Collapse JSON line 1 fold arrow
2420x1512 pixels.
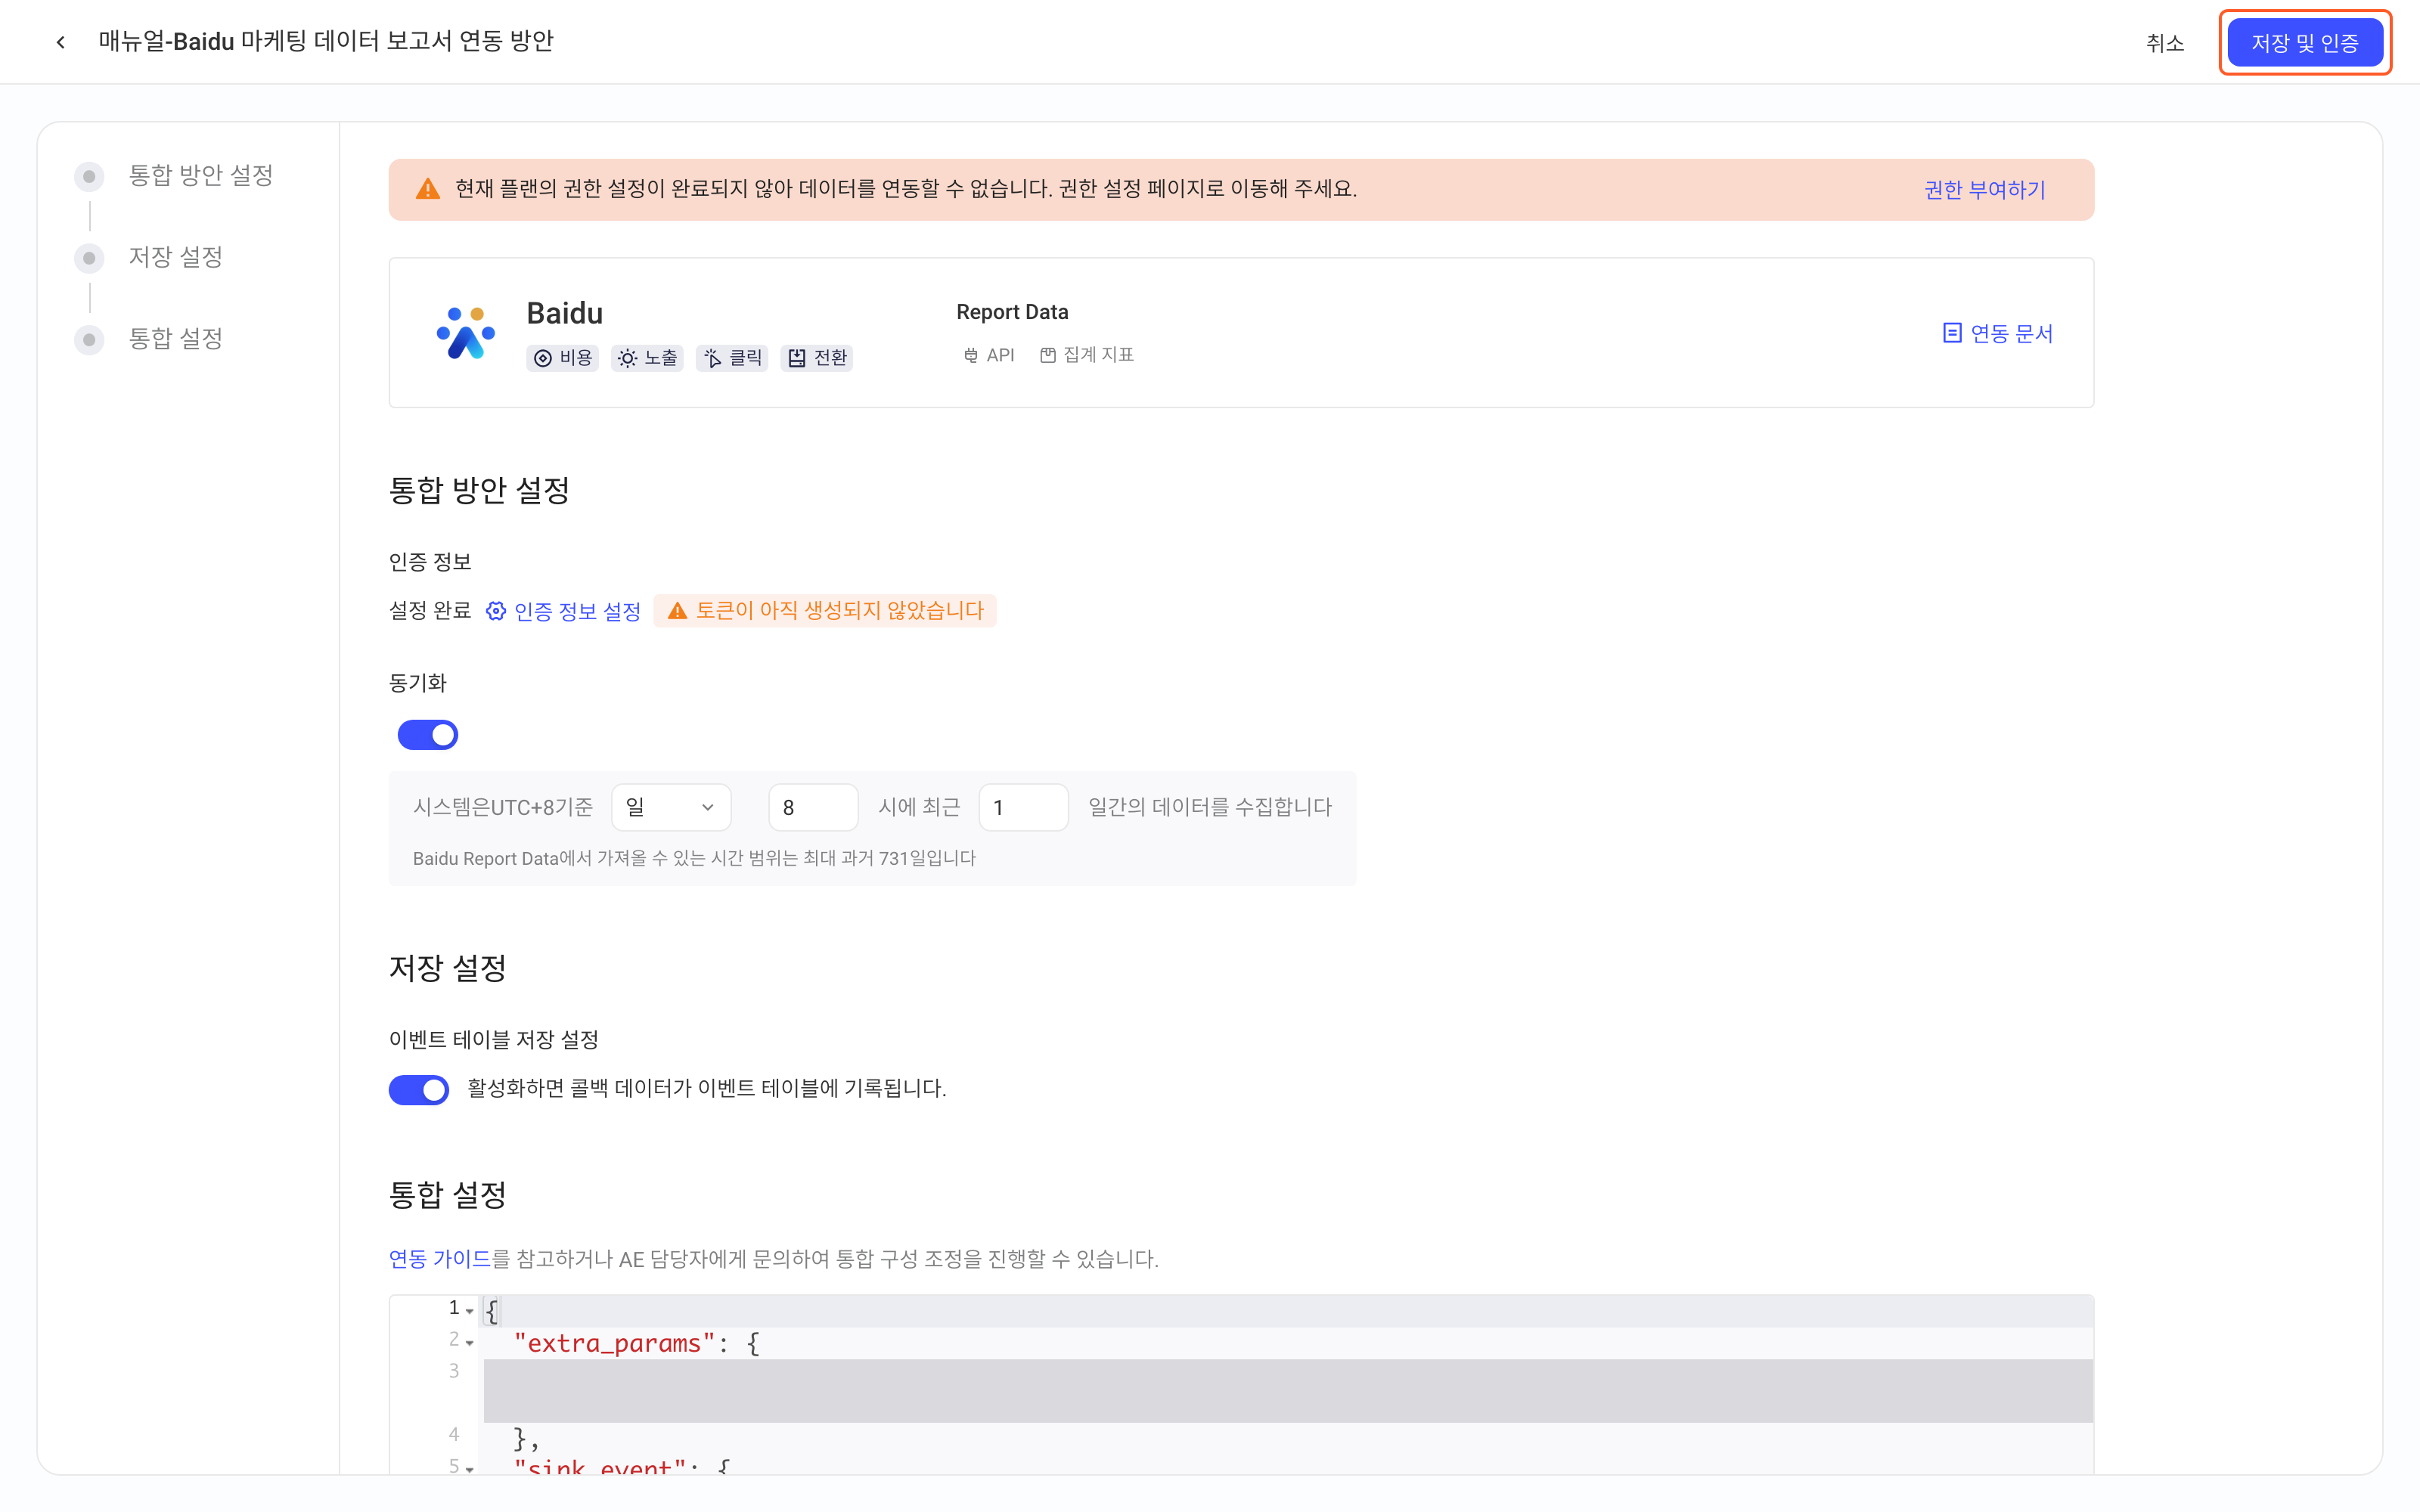(470, 1311)
